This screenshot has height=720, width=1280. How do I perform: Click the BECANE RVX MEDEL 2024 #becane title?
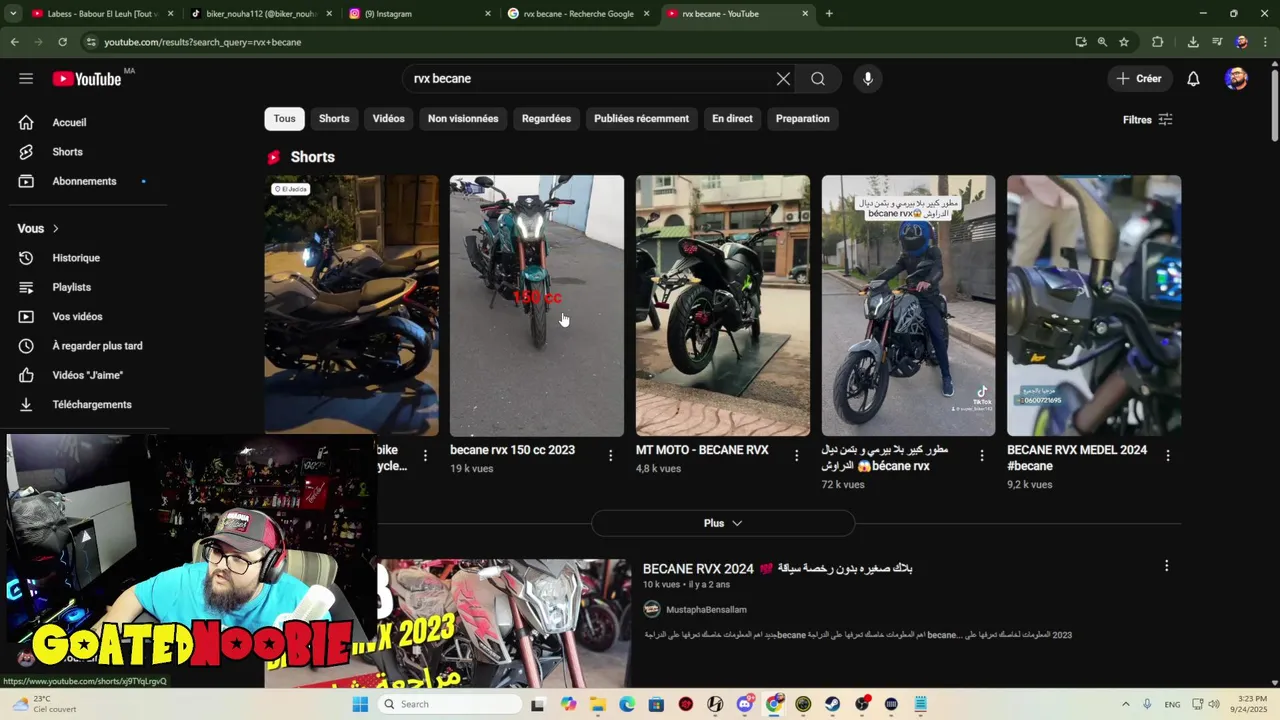tap(1077, 458)
